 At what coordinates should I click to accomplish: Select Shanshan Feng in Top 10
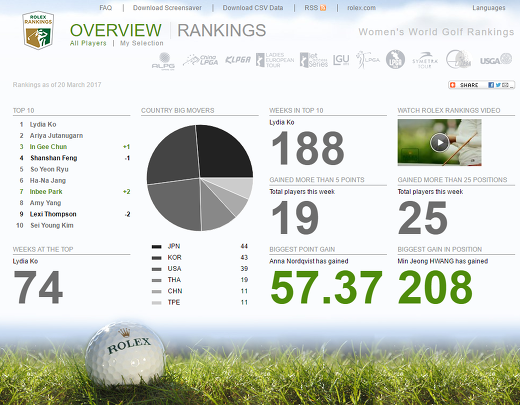point(54,158)
